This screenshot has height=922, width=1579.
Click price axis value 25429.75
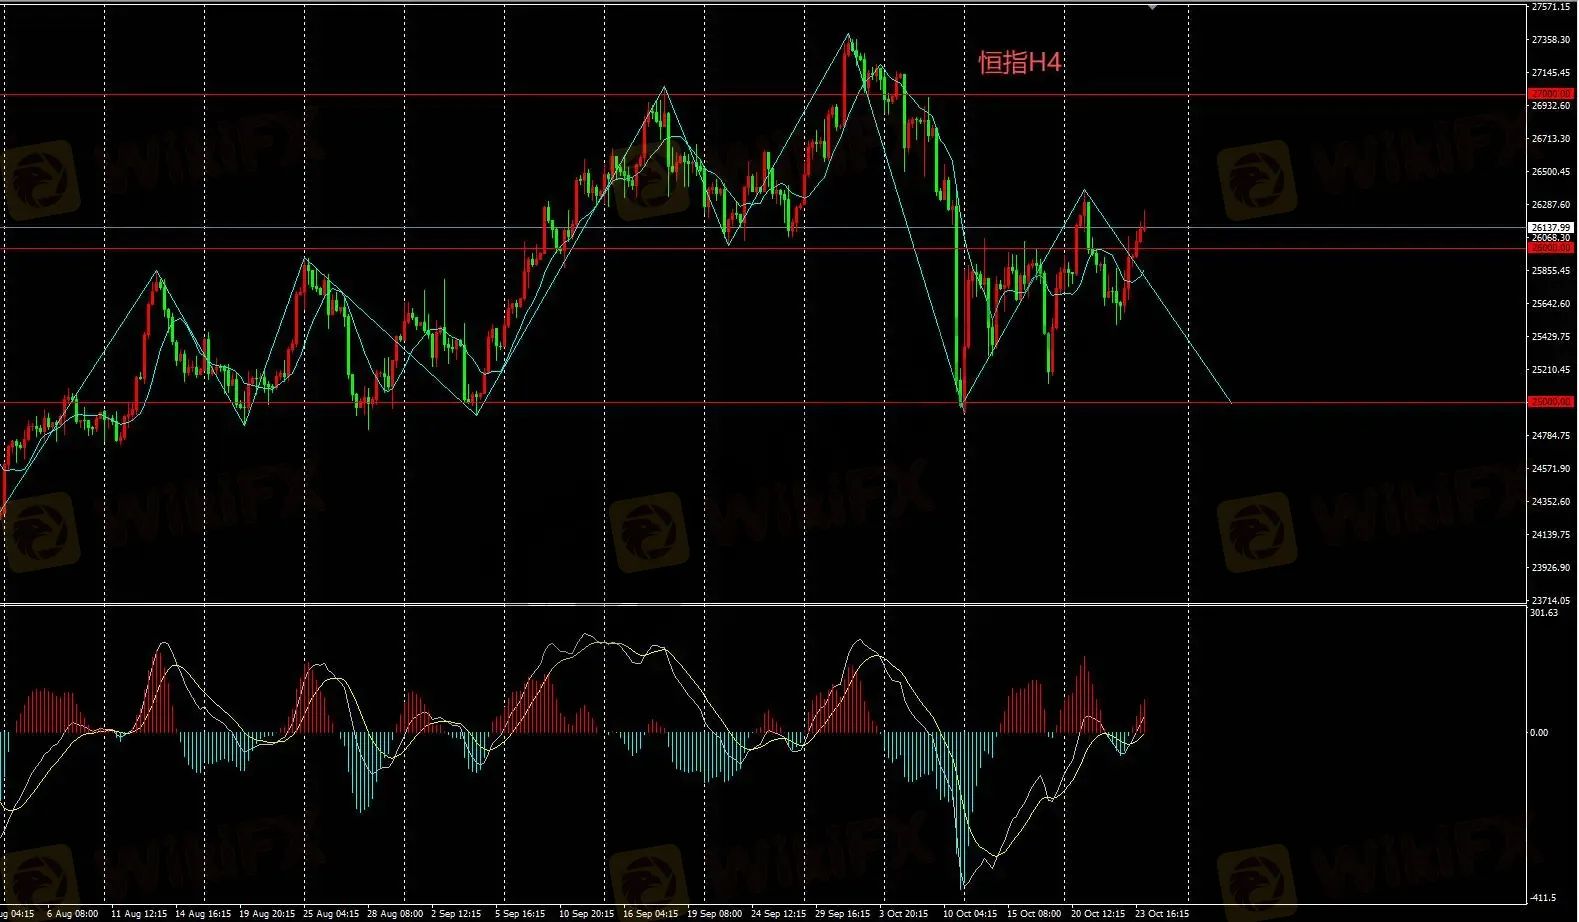click(1551, 337)
